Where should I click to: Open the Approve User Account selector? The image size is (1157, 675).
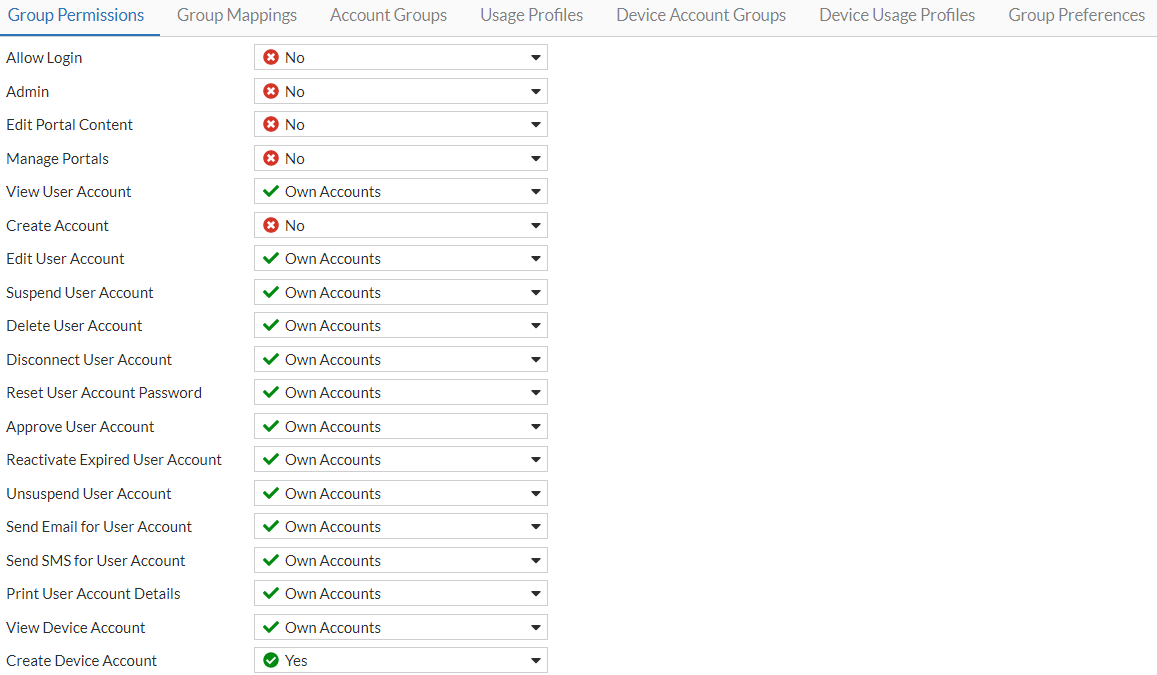click(535, 426)
